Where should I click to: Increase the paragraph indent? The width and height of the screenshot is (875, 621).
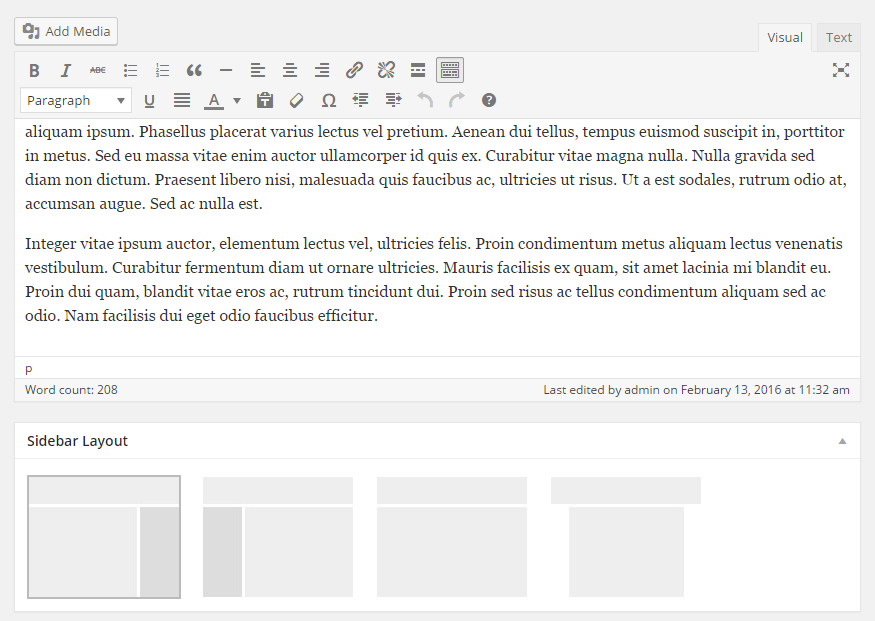pos(393,100)
